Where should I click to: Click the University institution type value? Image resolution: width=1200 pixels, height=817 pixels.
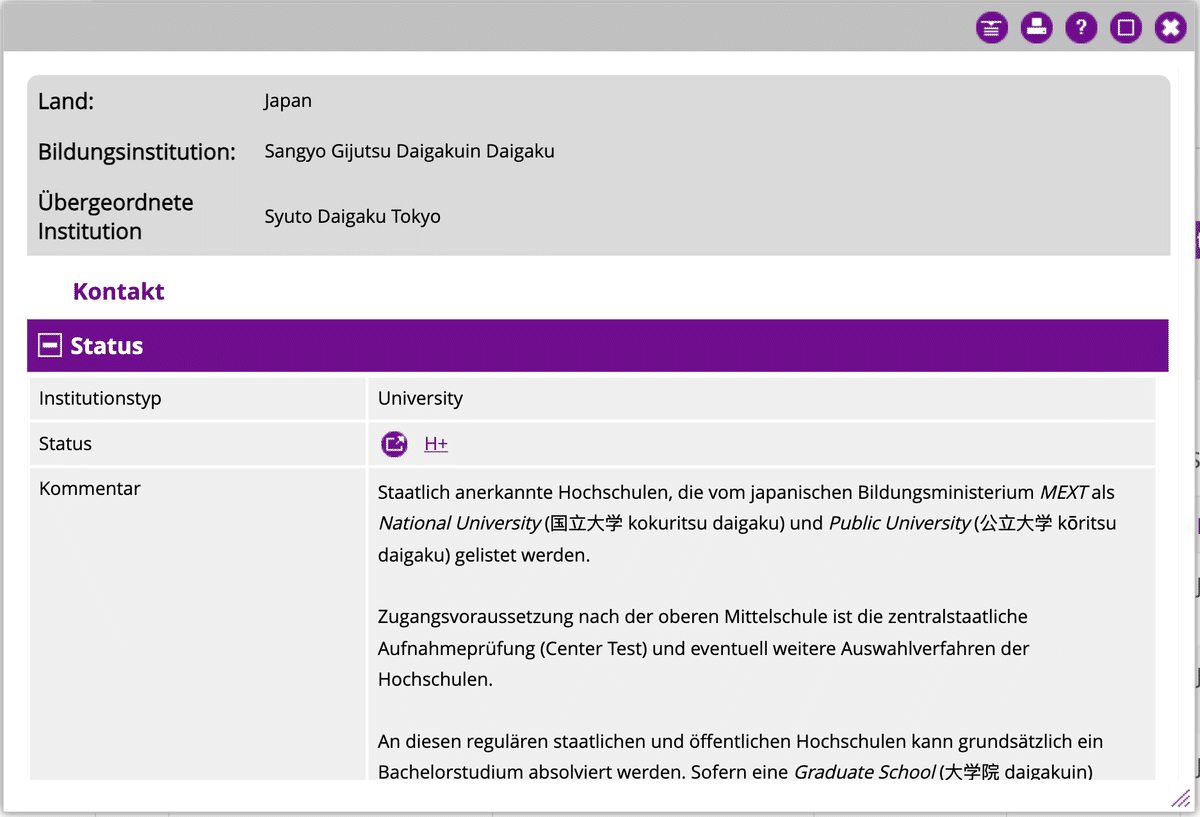(x=420, y=399)
